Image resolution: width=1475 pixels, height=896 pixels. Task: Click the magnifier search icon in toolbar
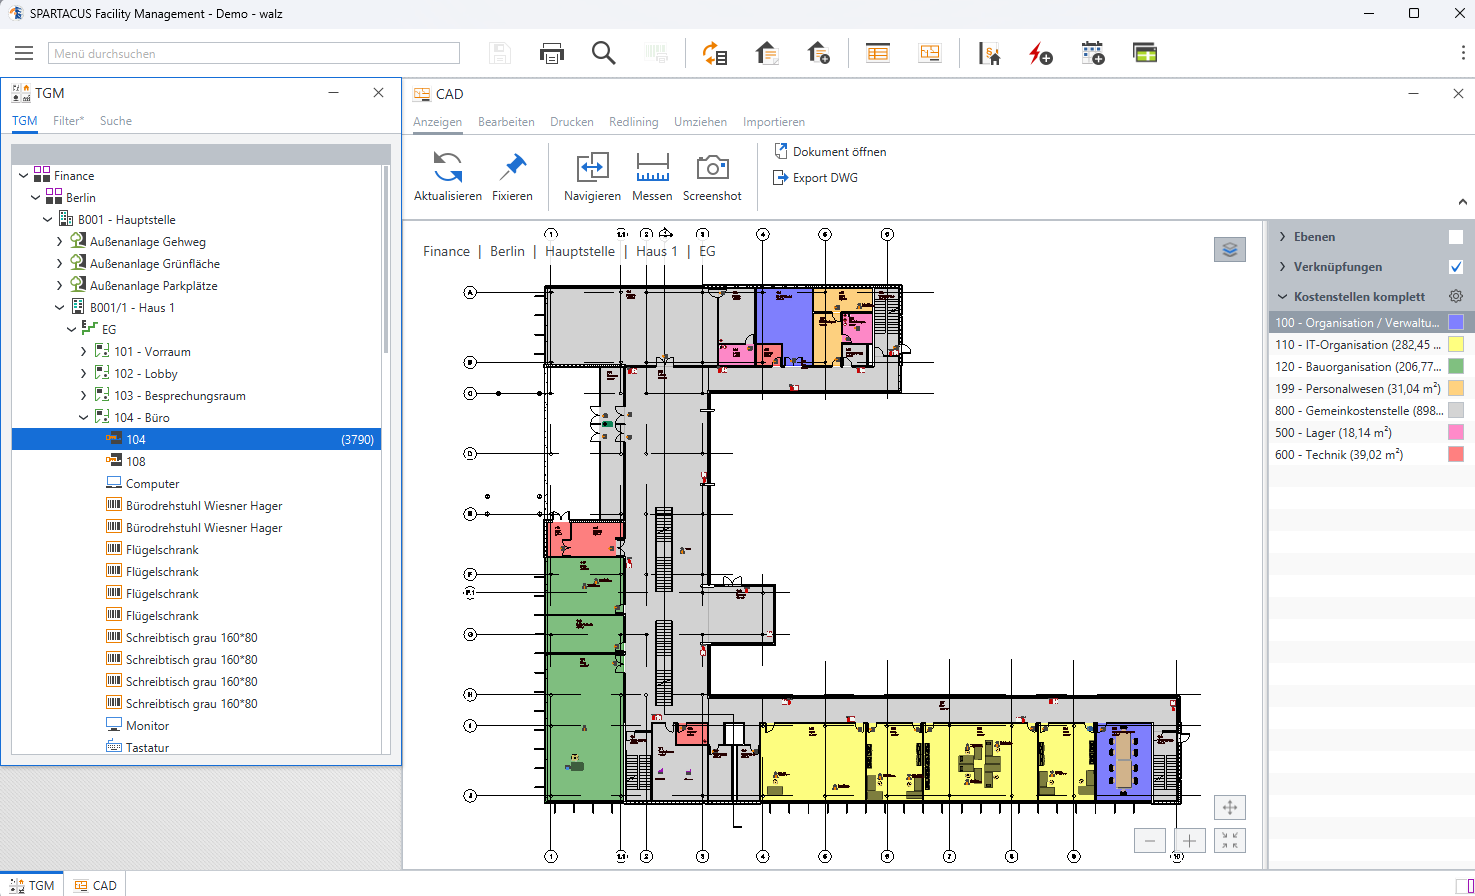click(603, 54)
